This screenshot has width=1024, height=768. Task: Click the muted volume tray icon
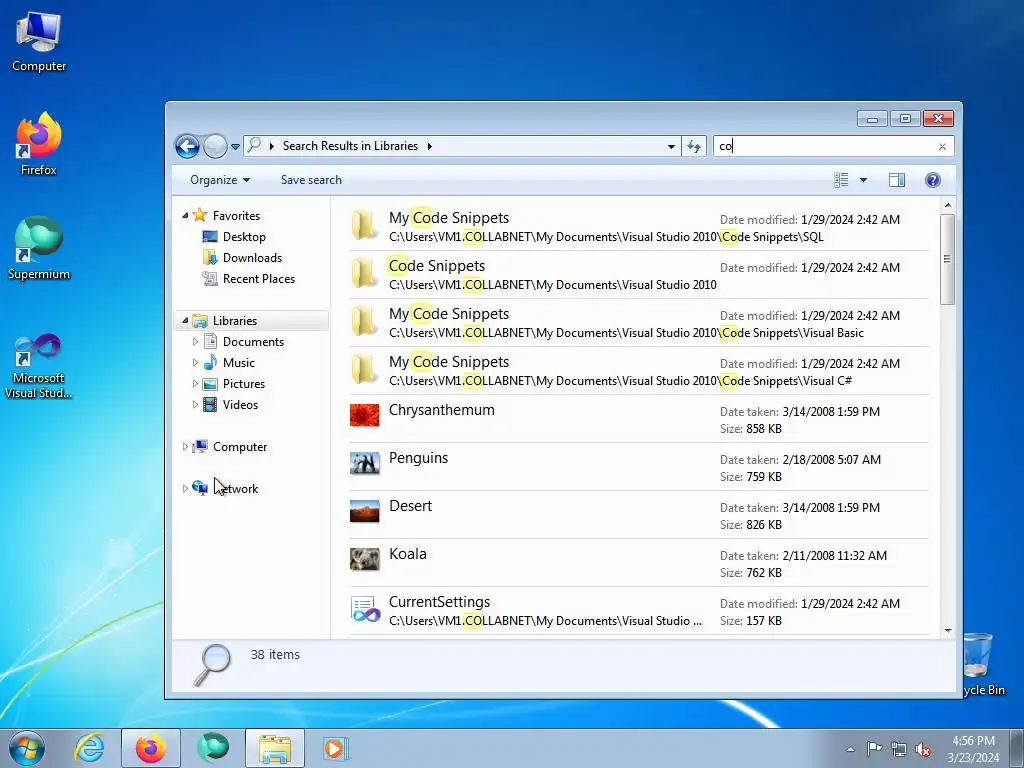pyautogui.click(x=923, y=749)
